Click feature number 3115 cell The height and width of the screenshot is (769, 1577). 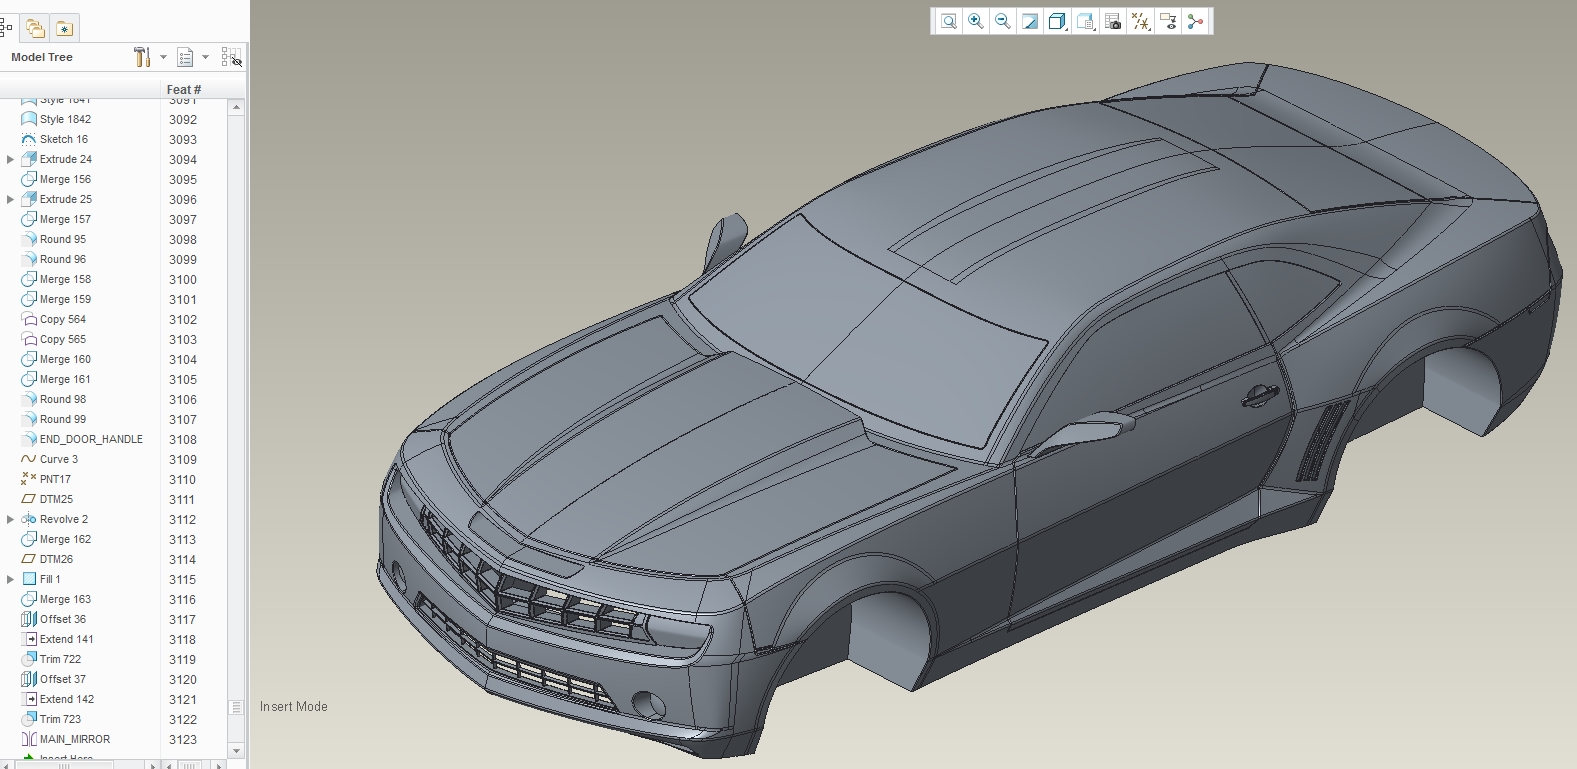(183, 579)
